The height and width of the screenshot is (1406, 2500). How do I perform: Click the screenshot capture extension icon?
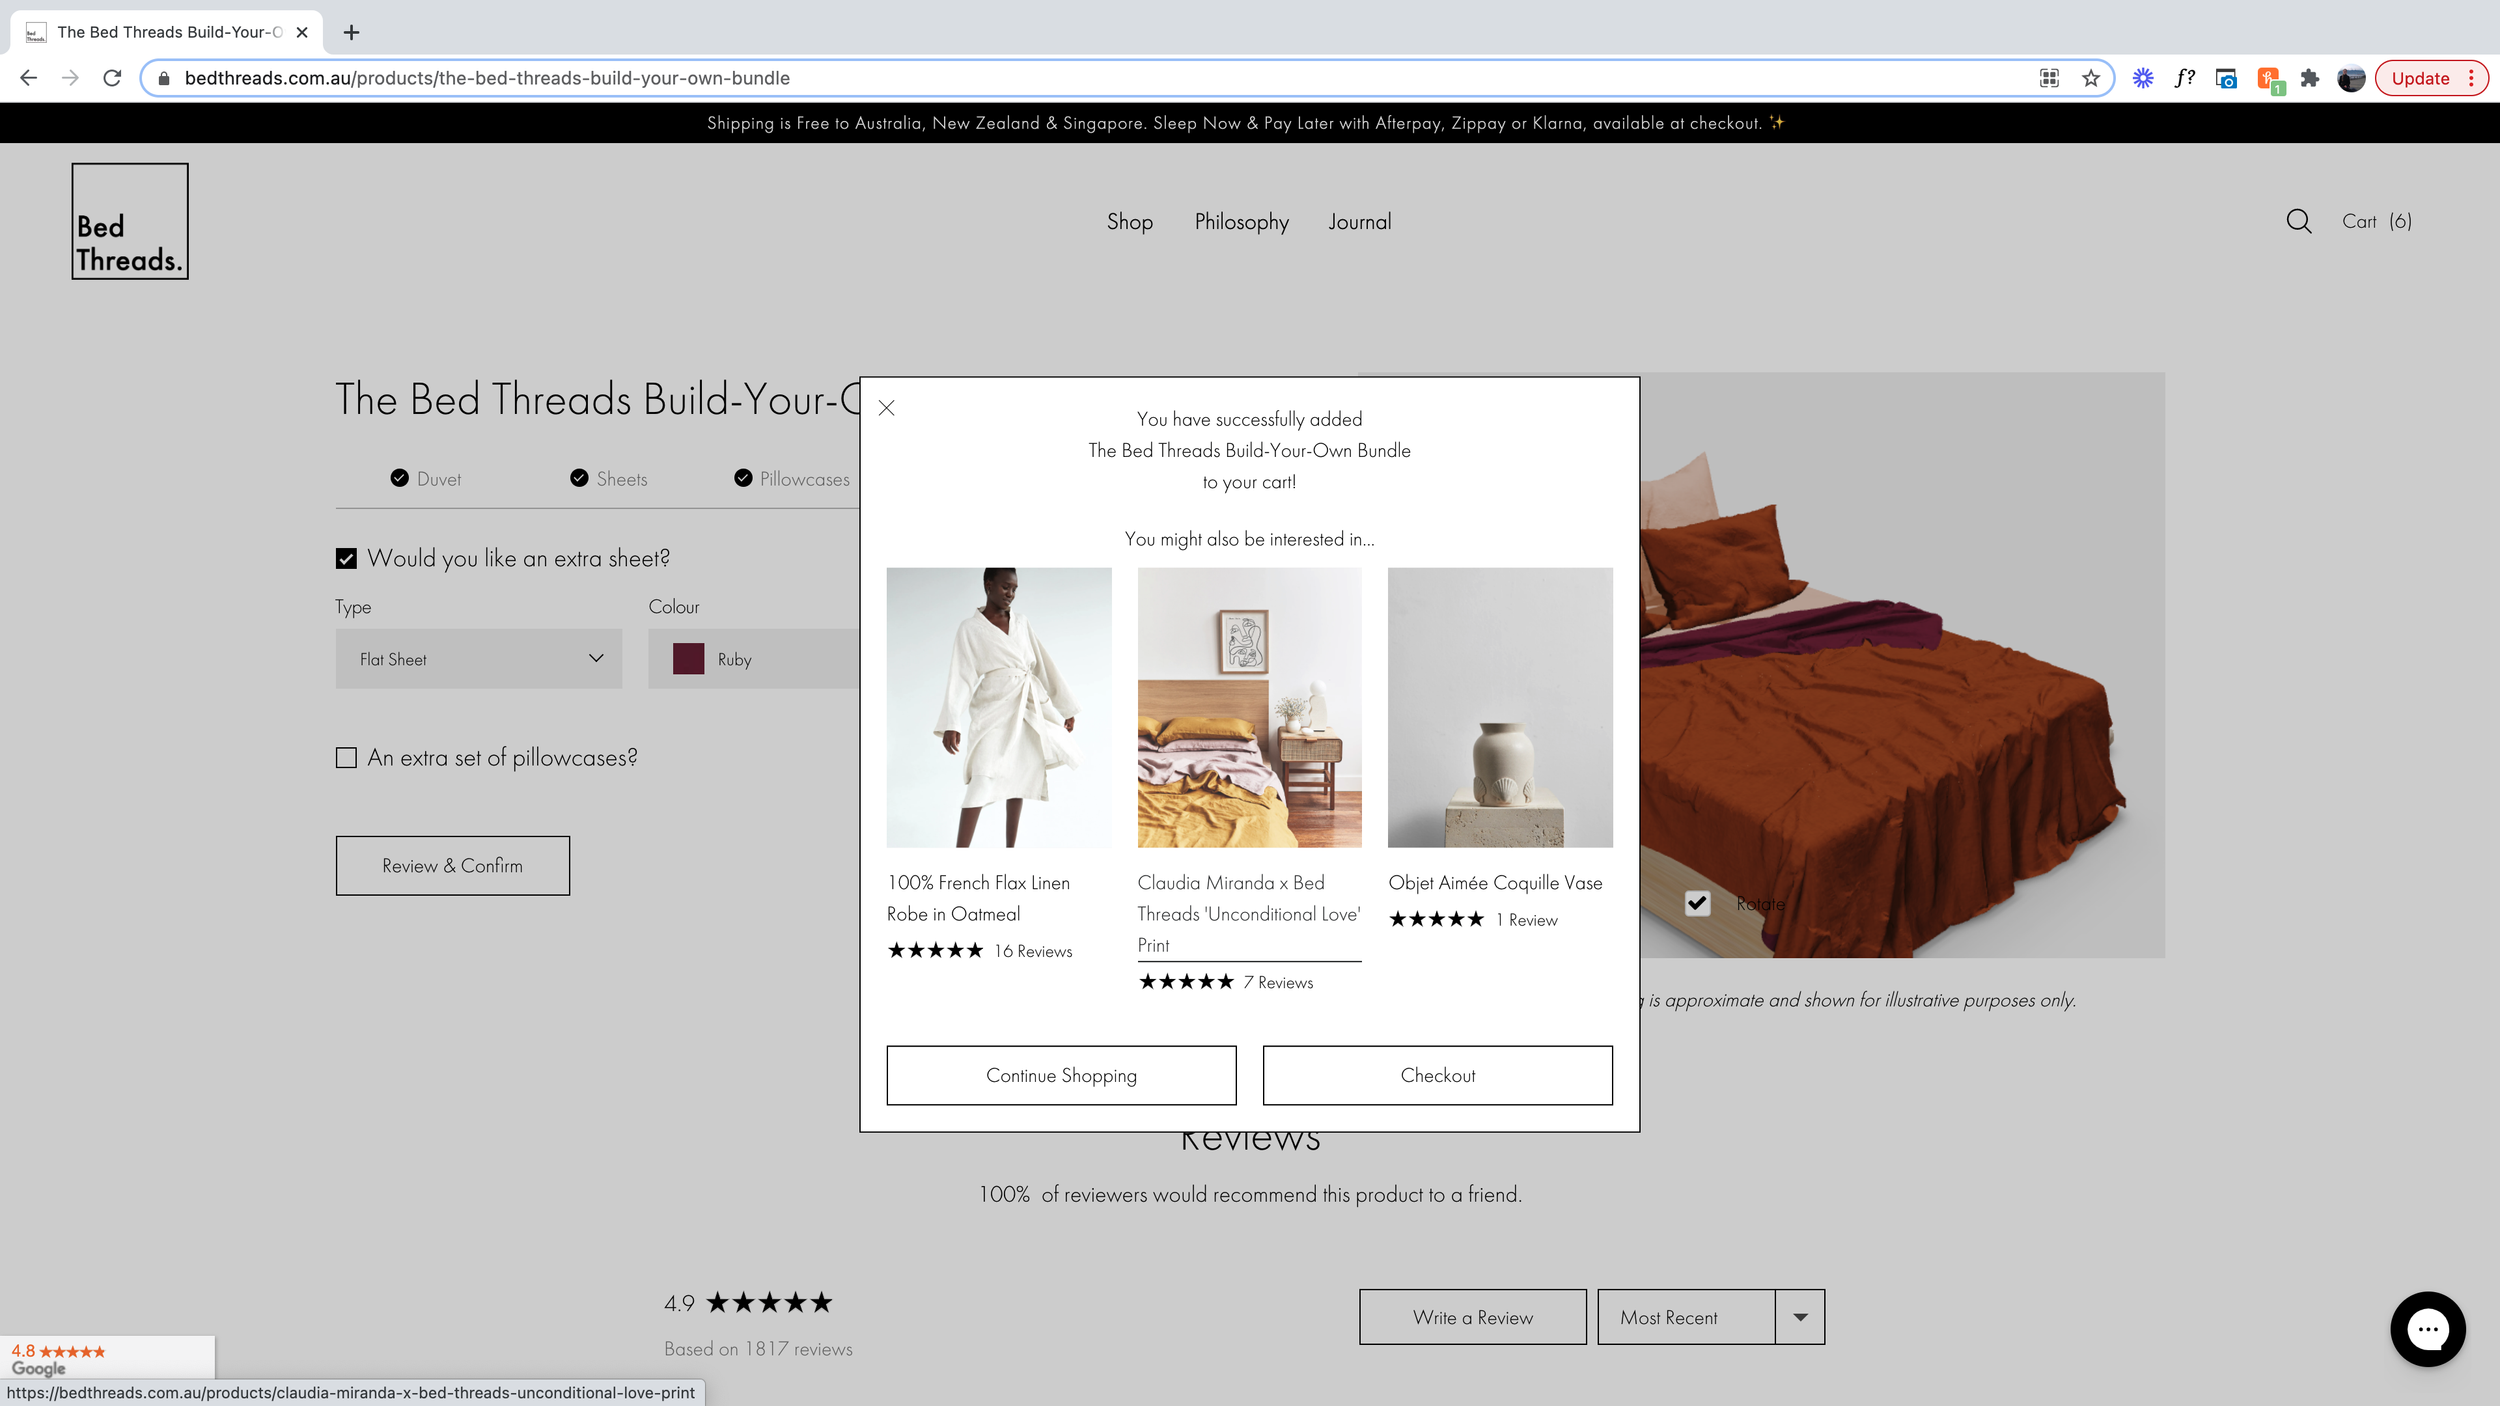pyautogui.click(x=2226, y=78)
